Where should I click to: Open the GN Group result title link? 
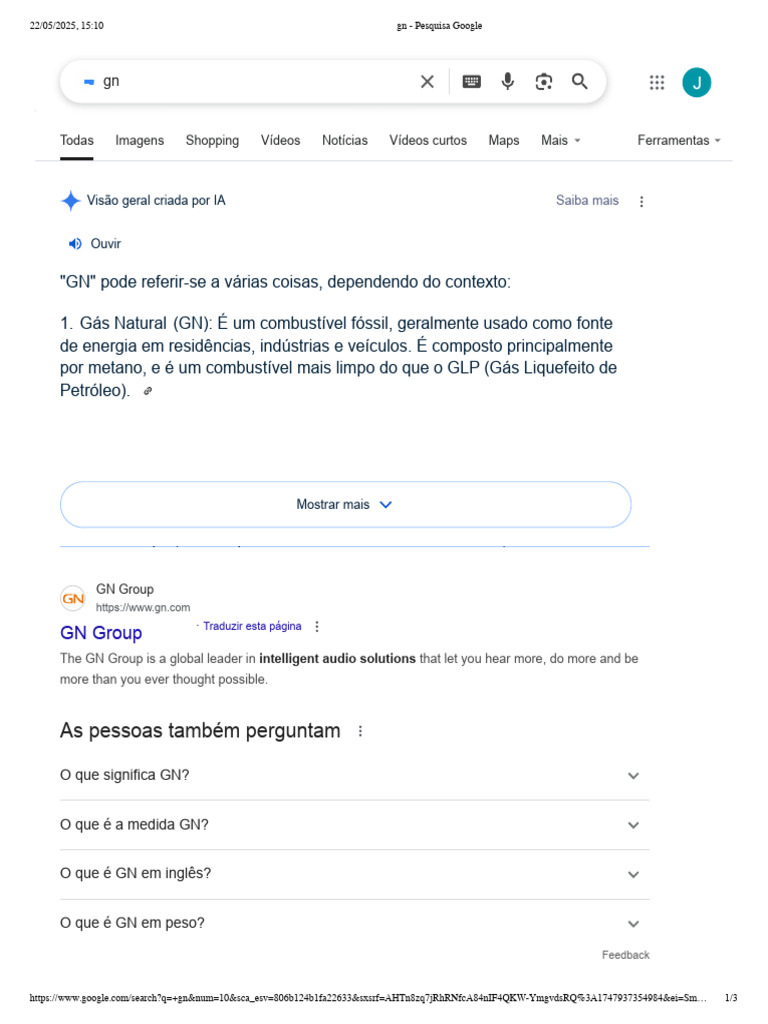[x=101, y=633]
